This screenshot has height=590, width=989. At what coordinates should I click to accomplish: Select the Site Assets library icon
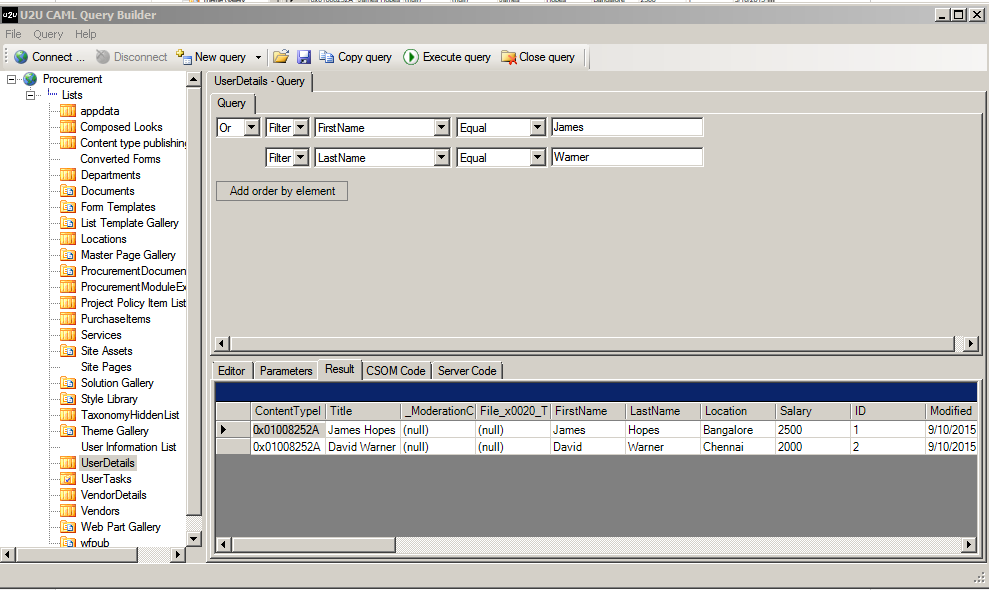68,351
